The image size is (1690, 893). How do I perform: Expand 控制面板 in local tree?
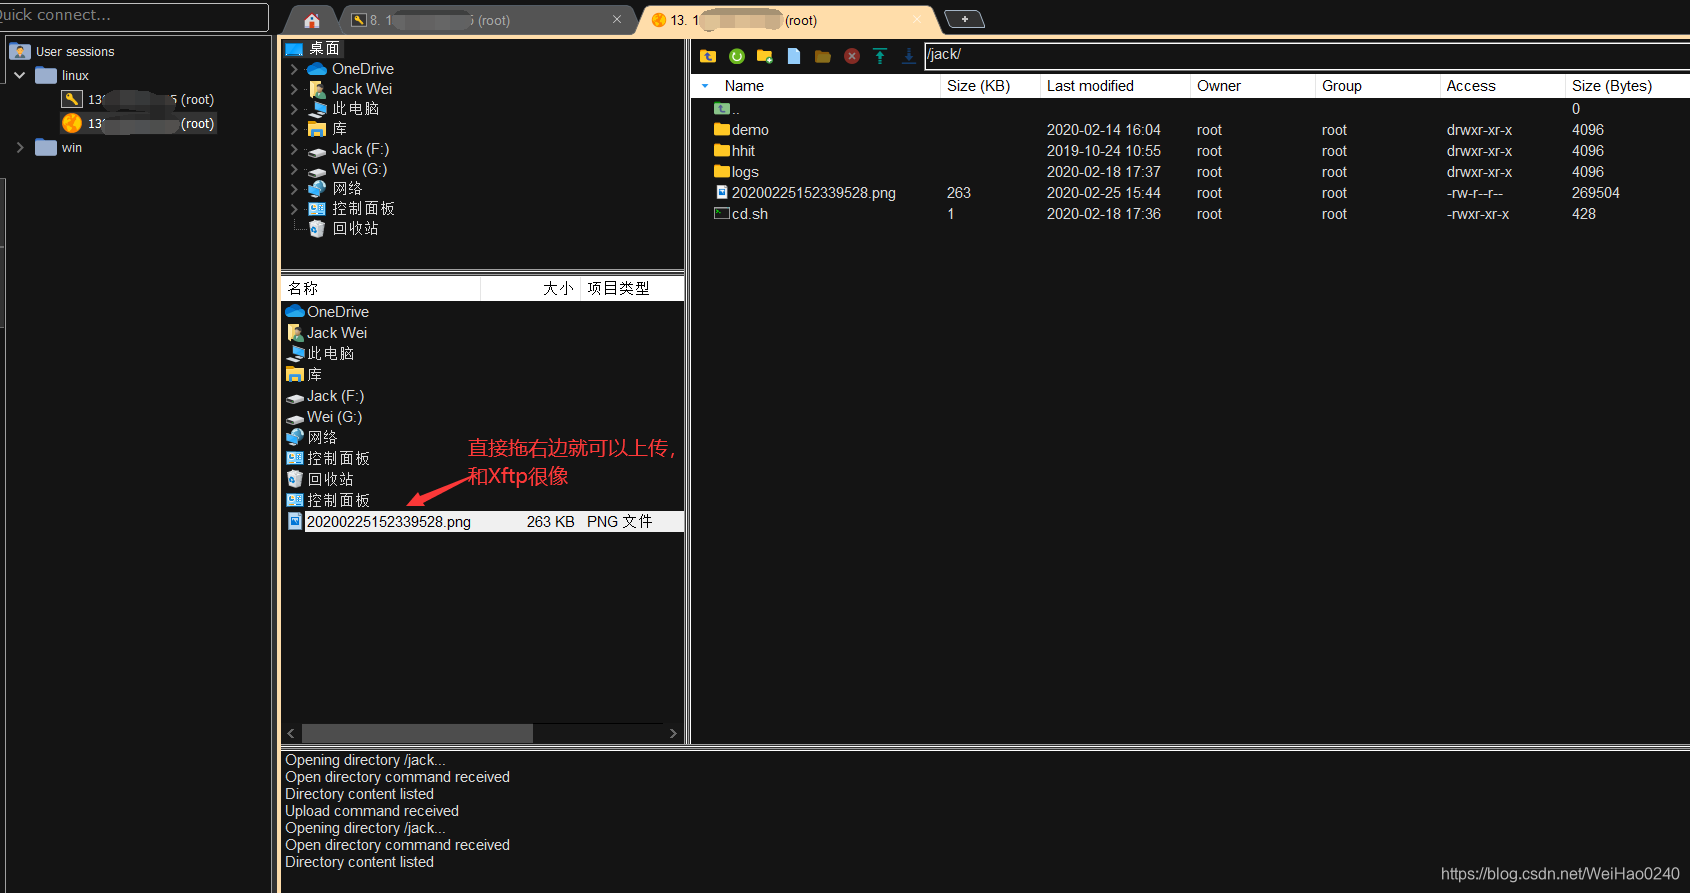(294, 209)
